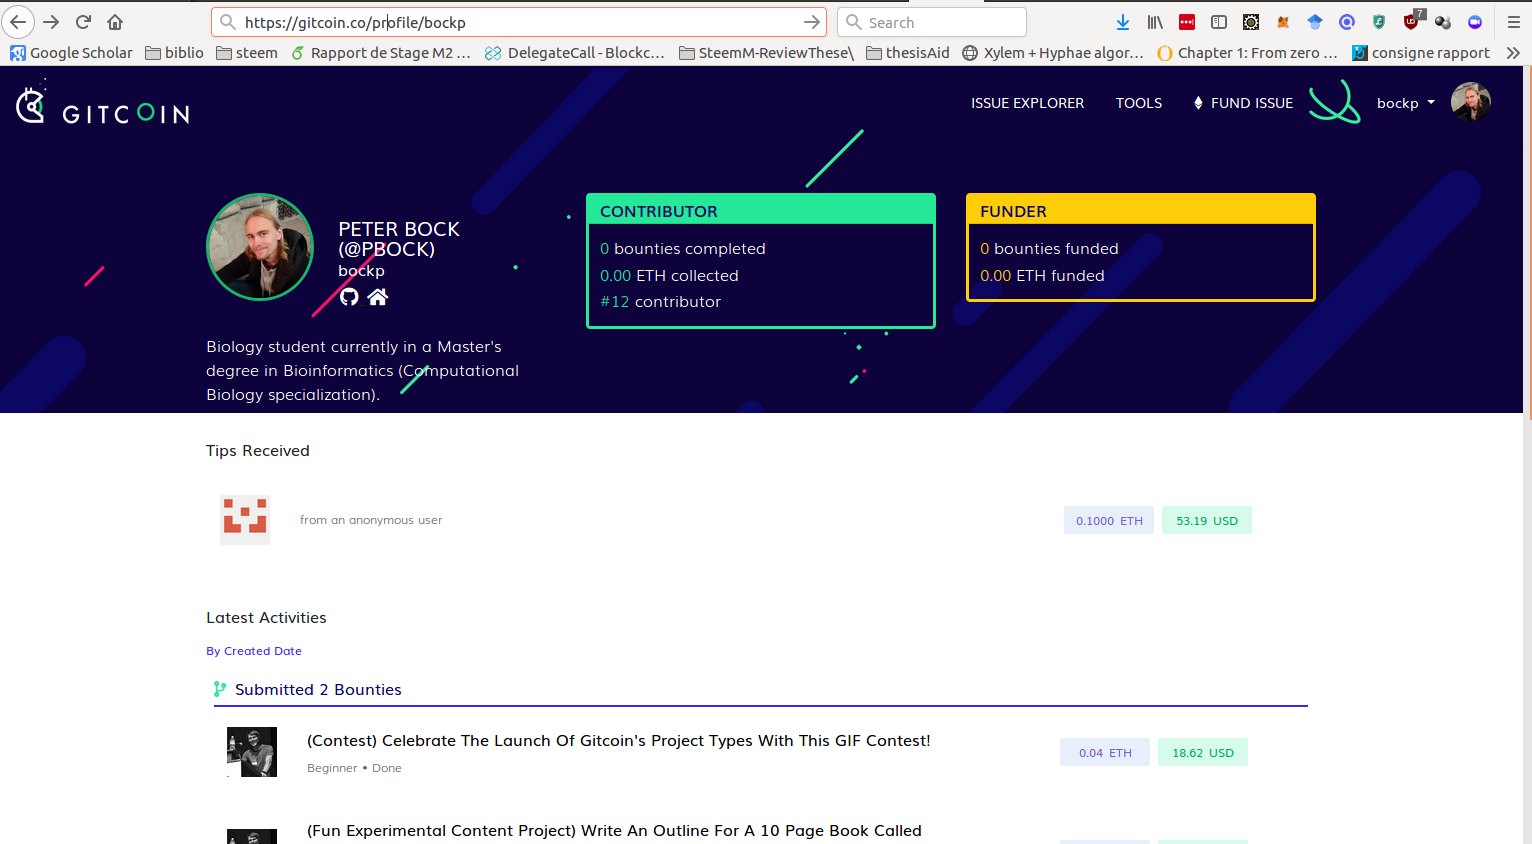Click the reload page icon

pyautogui.click(x=82, y=21)
